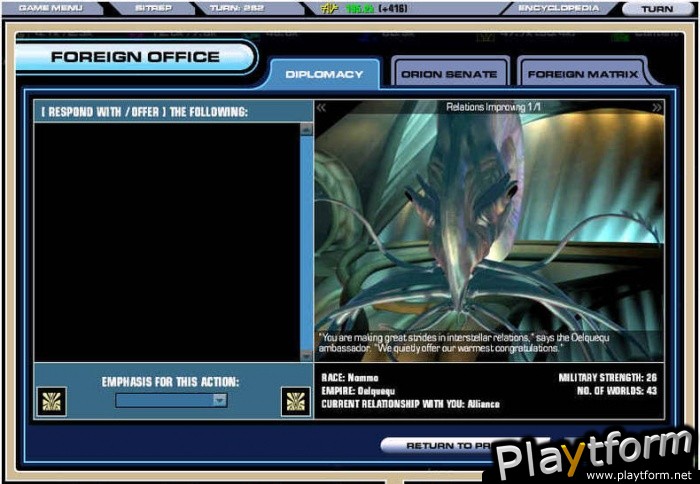The height and width of the screenshot is (484, 700).
Task: Click the Race: Nommo text
Action: (350, 378)
